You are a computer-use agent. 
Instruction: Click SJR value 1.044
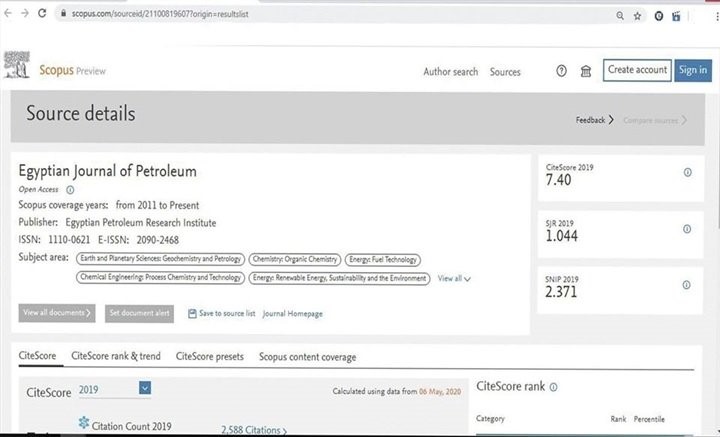(562, 236)
